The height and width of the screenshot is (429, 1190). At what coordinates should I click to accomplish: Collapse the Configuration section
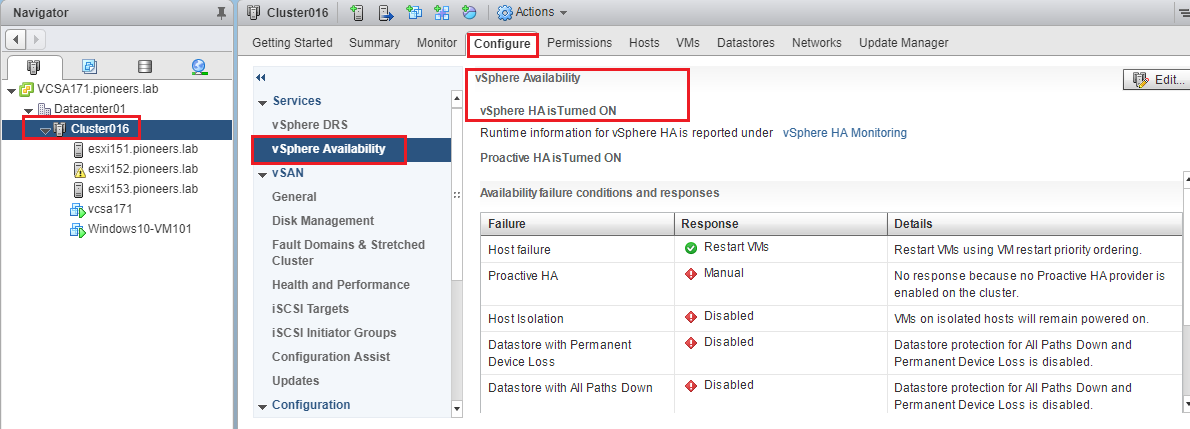click(263, 407)
